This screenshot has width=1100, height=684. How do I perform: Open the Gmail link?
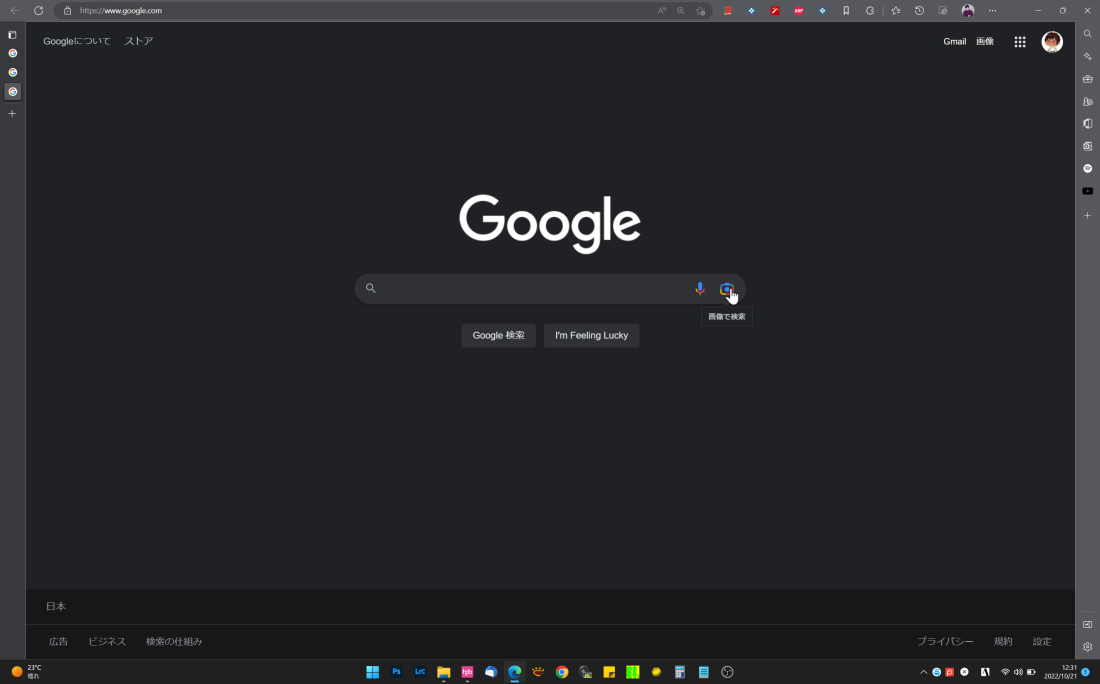(x=954, y=41)
